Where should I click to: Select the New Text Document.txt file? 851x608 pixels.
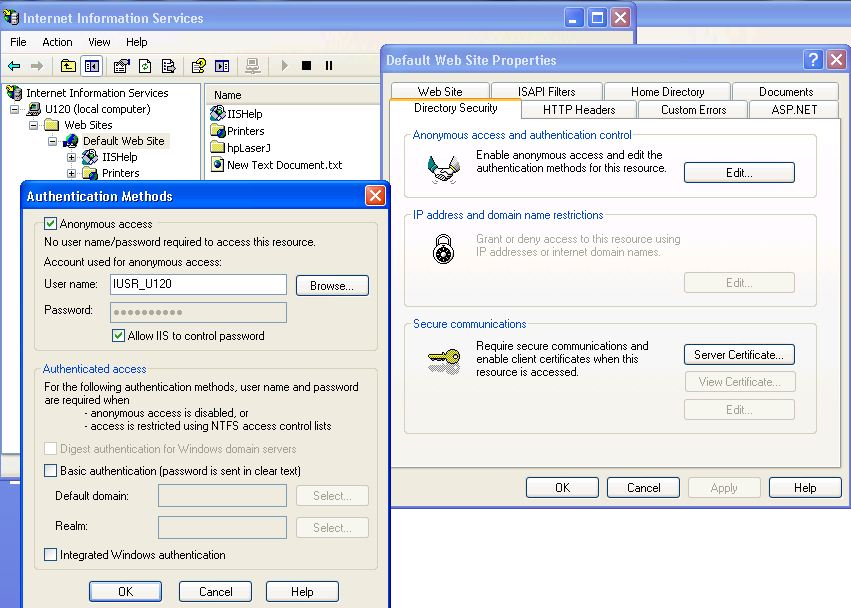(x=277, y=164)
